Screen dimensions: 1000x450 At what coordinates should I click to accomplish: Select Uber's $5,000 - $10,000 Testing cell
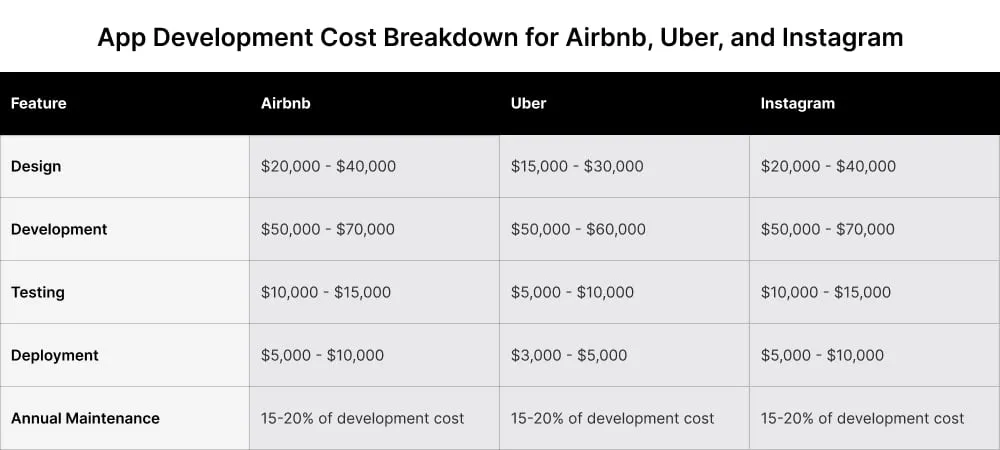(572, 292)
